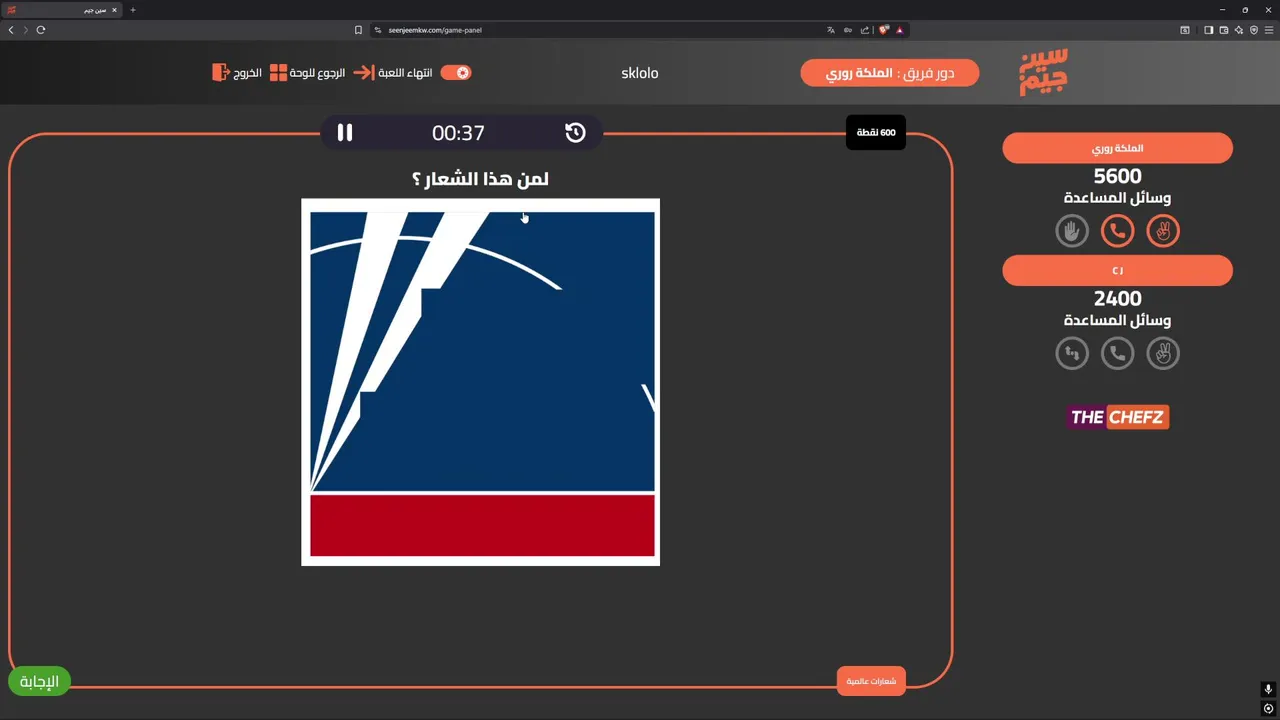
Task: Click the 00:37 timer display
Action: pos(458,132)
